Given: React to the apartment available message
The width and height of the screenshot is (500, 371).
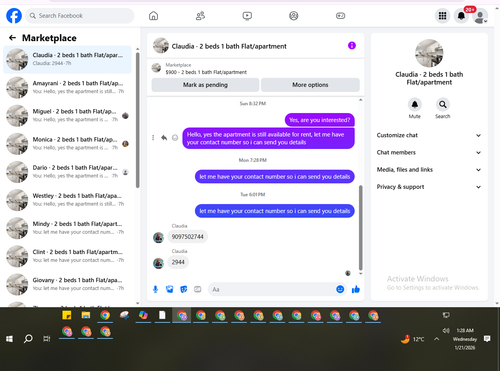Looking at the screenshot, I should [175, 138].
